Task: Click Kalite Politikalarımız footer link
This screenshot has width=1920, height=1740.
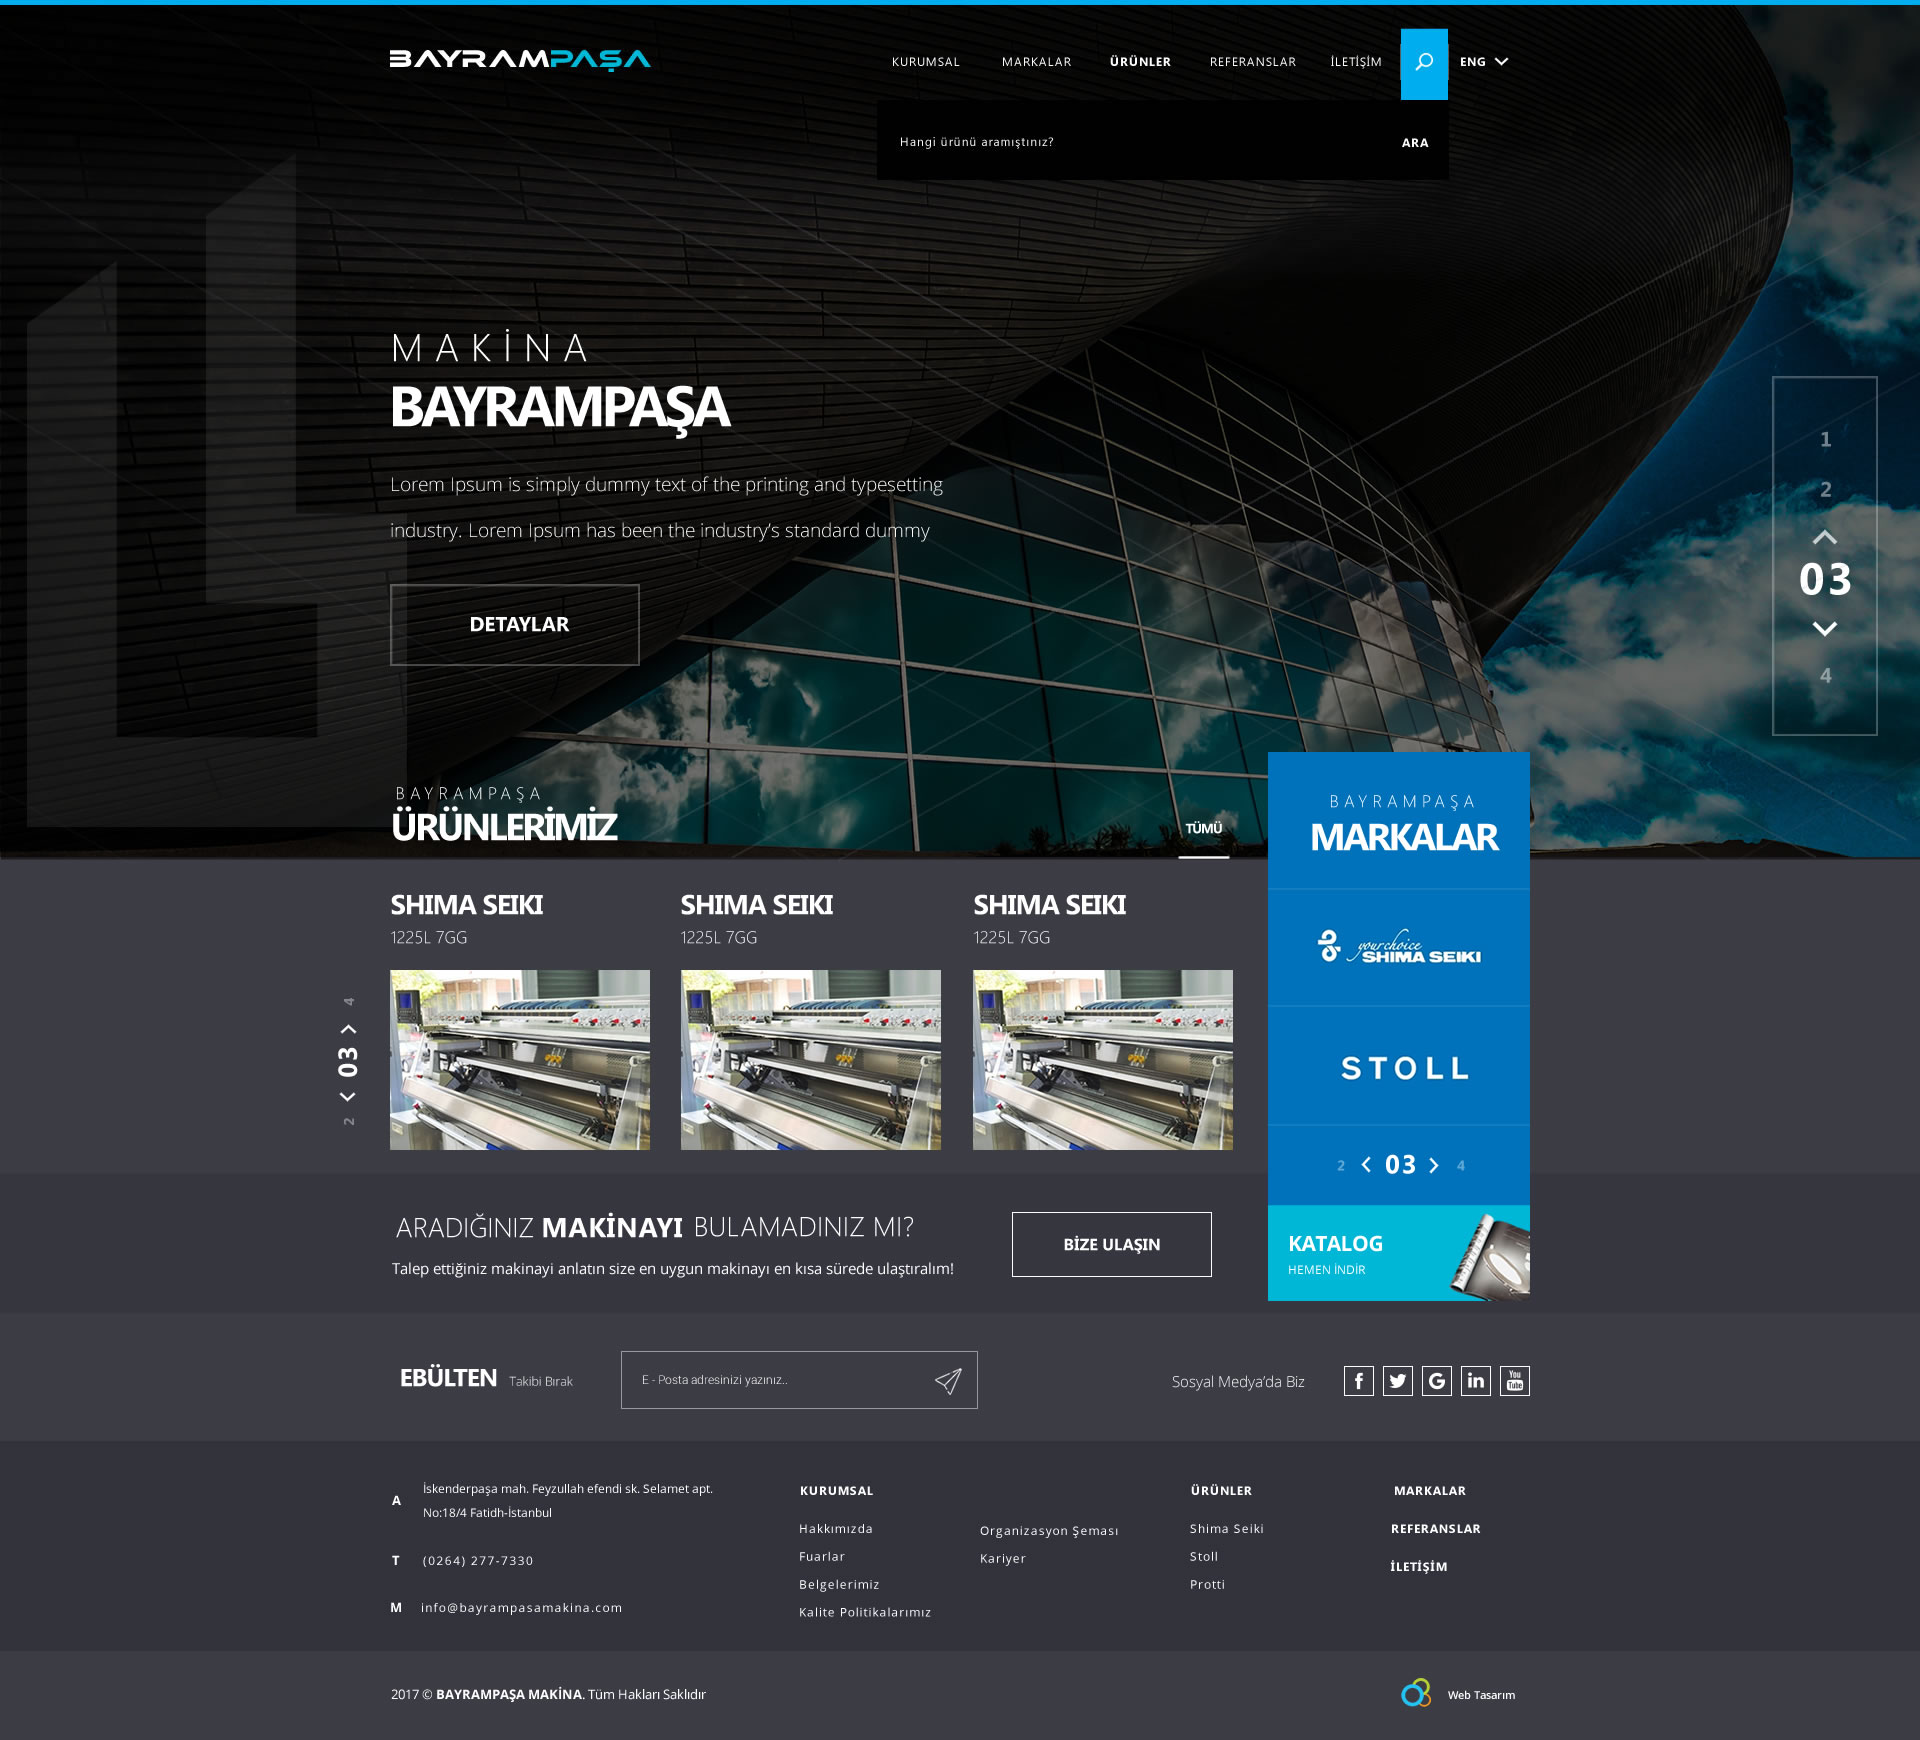Action: click(865, 1613)
